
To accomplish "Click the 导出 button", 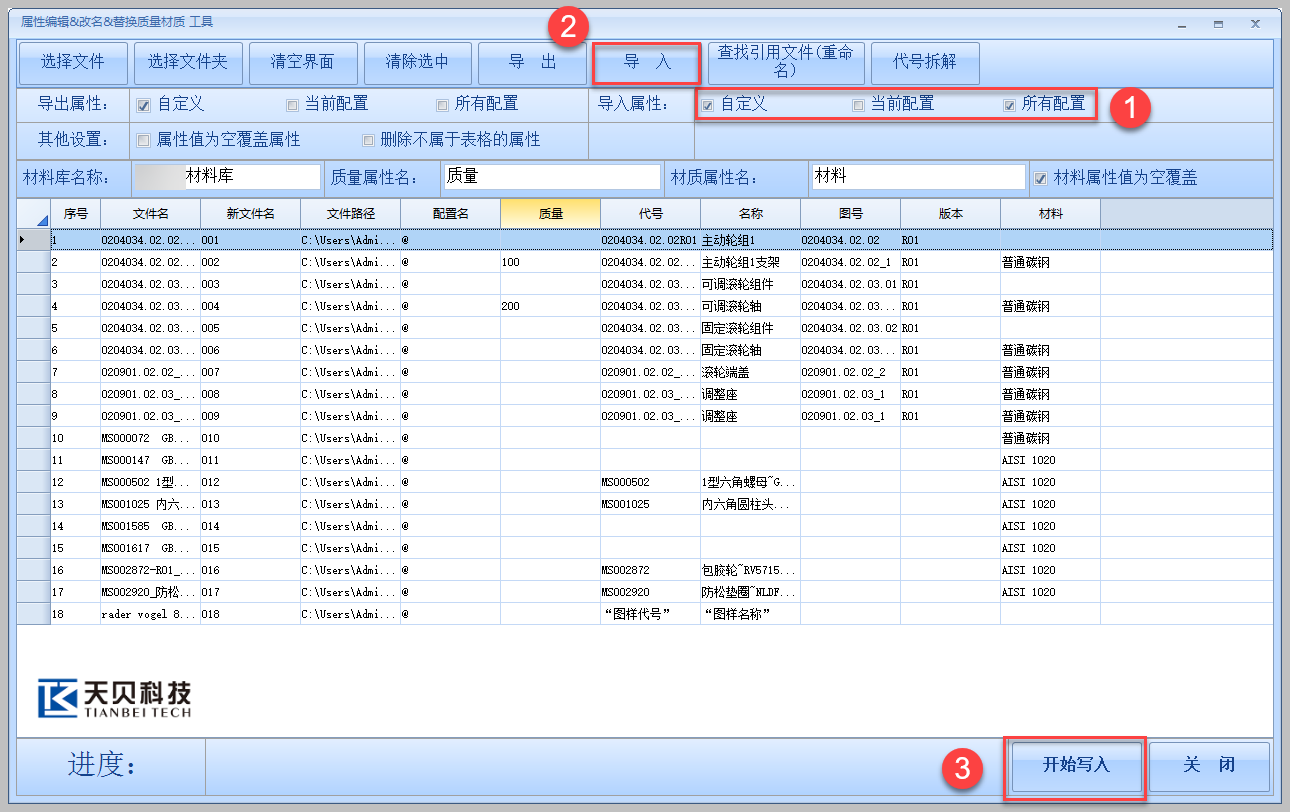I will point(532,62).
